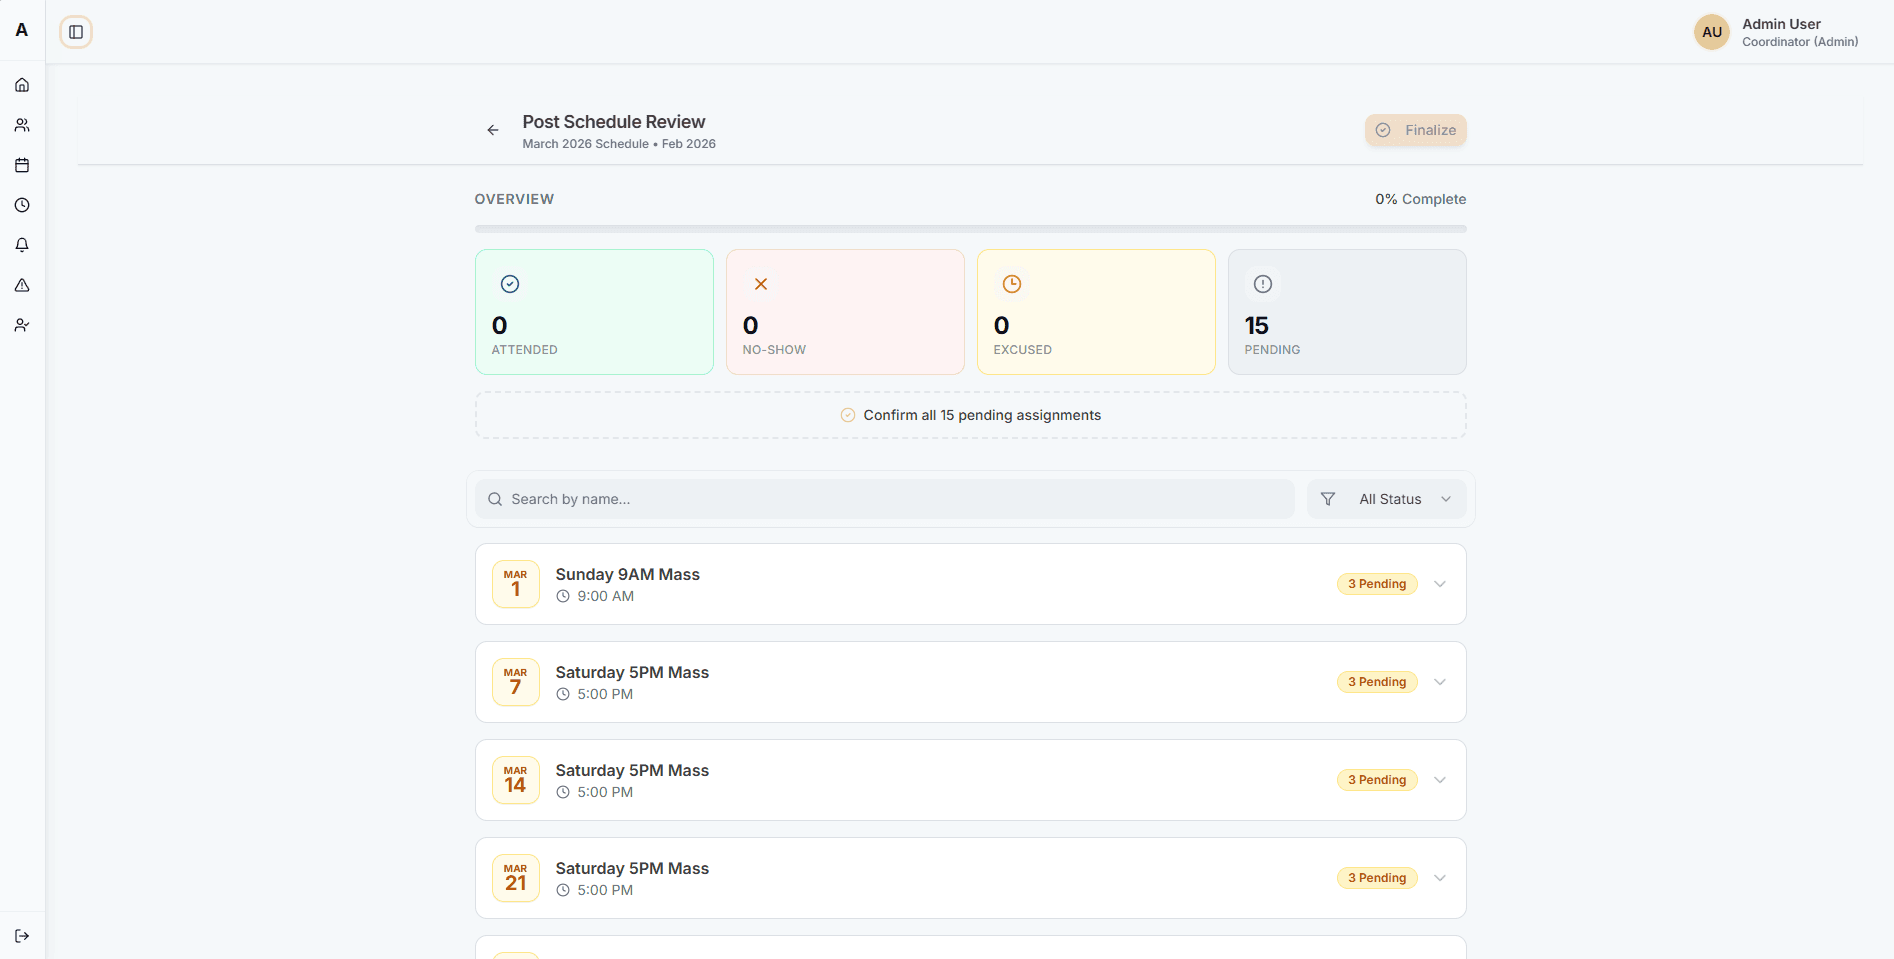Open the Home icon in sidebar

pos(21,84)
